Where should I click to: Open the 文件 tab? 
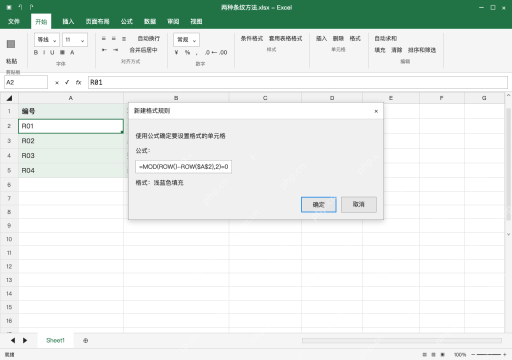14,22
